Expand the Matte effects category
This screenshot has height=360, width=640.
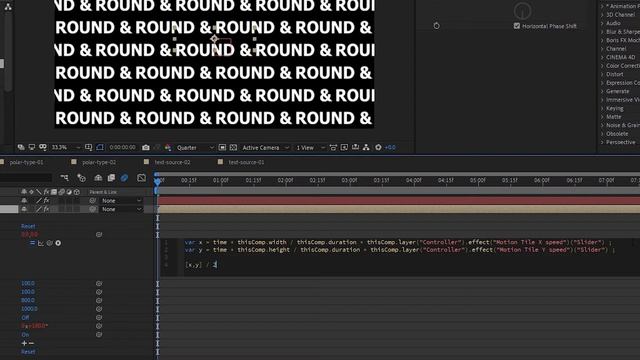(602, 117)
